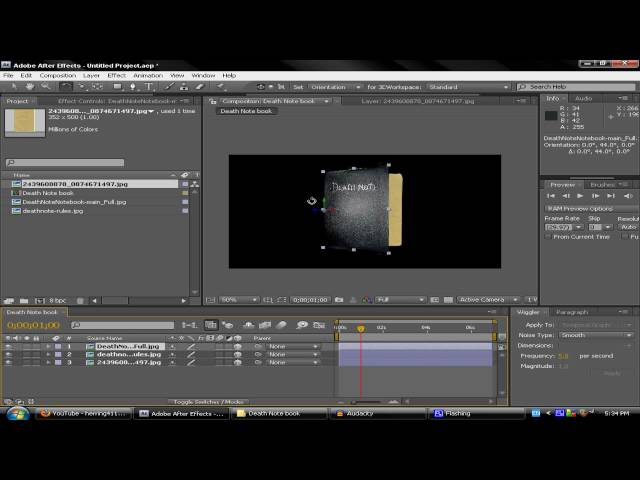The image size is (640, 480).
Task: Click the Take Snapshot camera icon
Action: pyautogui.click(x=339, y=300)
